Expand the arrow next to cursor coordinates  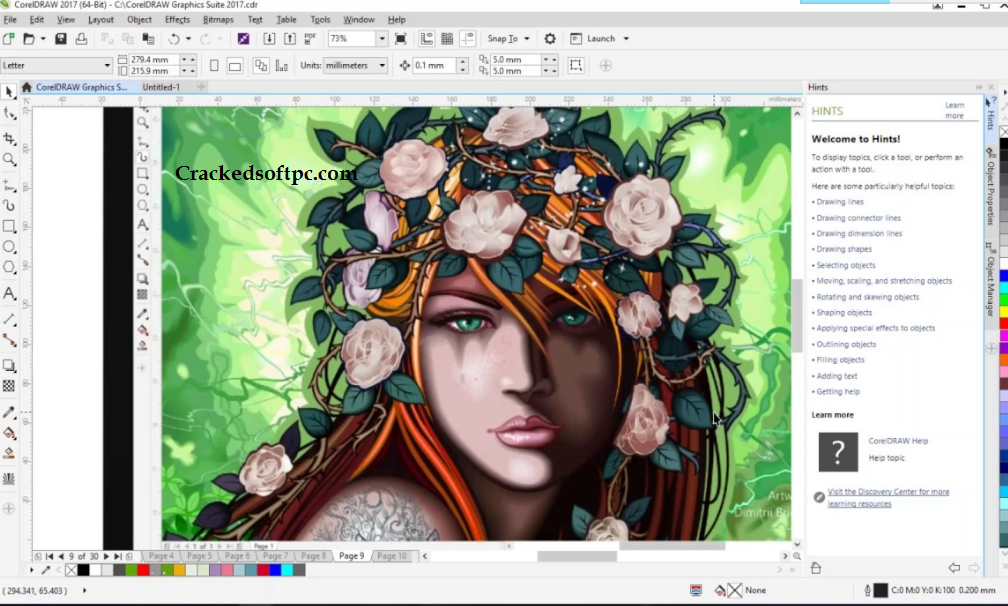[84, 590]
